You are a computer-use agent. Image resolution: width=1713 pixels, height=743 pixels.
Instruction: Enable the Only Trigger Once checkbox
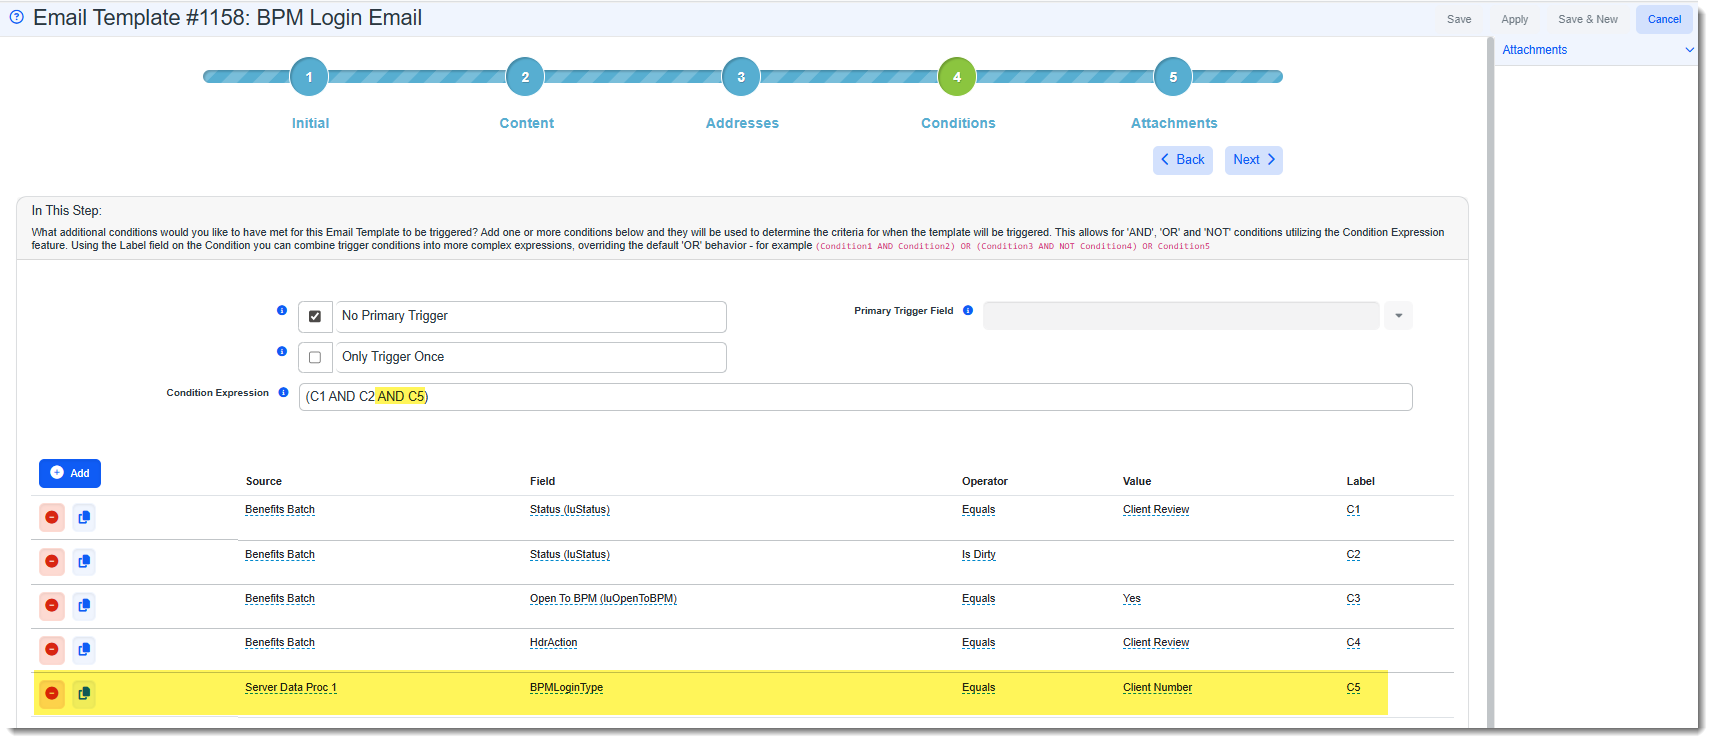(315, 357)
